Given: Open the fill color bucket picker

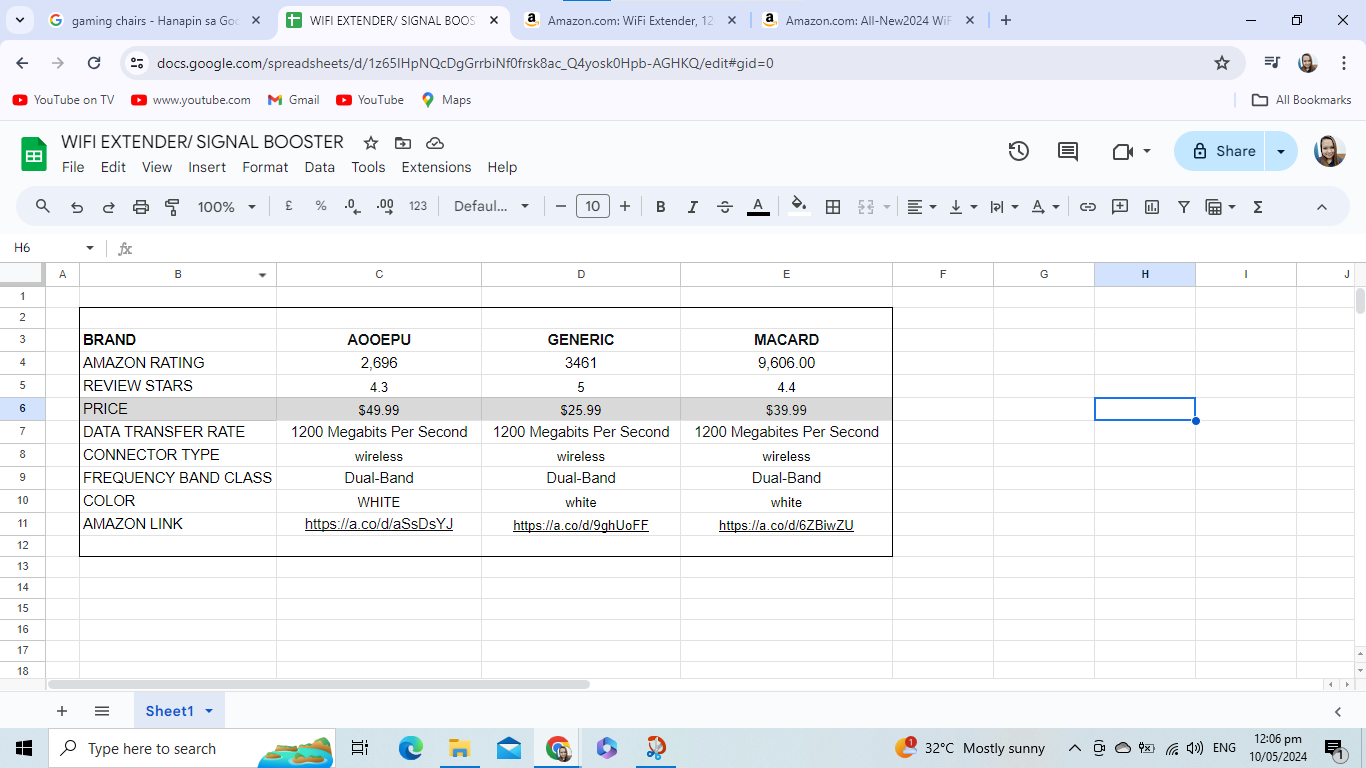Looking at the screenshot, I should (x=799, y=207).
